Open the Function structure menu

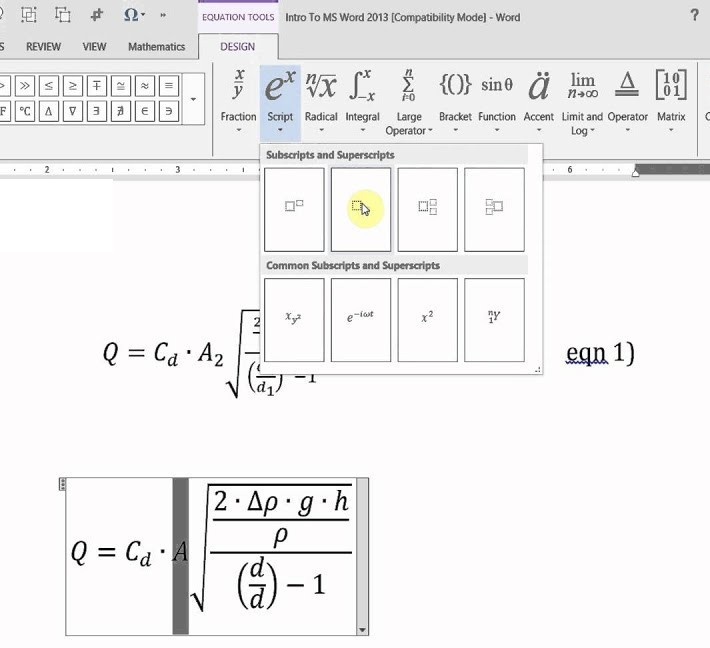click(x=497, y=102)
